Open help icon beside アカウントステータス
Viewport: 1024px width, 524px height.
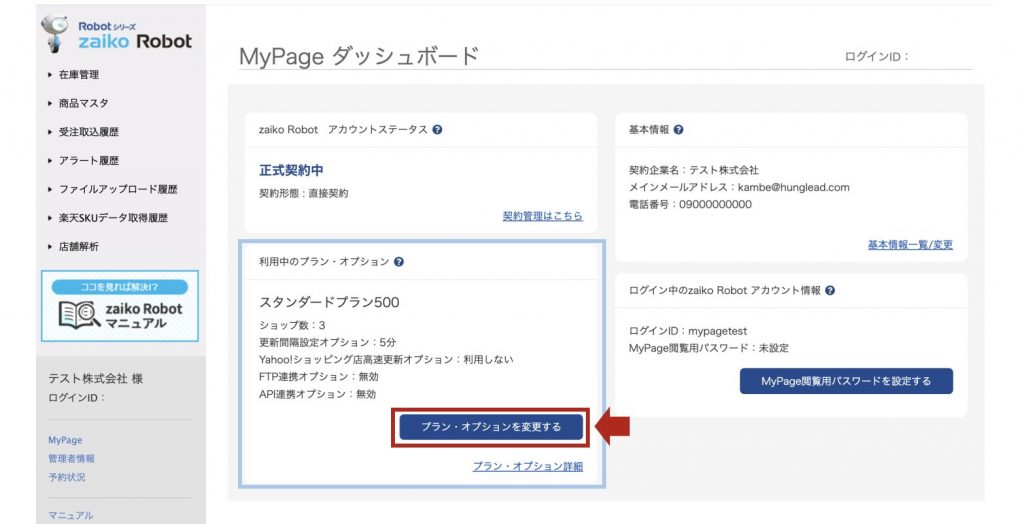438,129
